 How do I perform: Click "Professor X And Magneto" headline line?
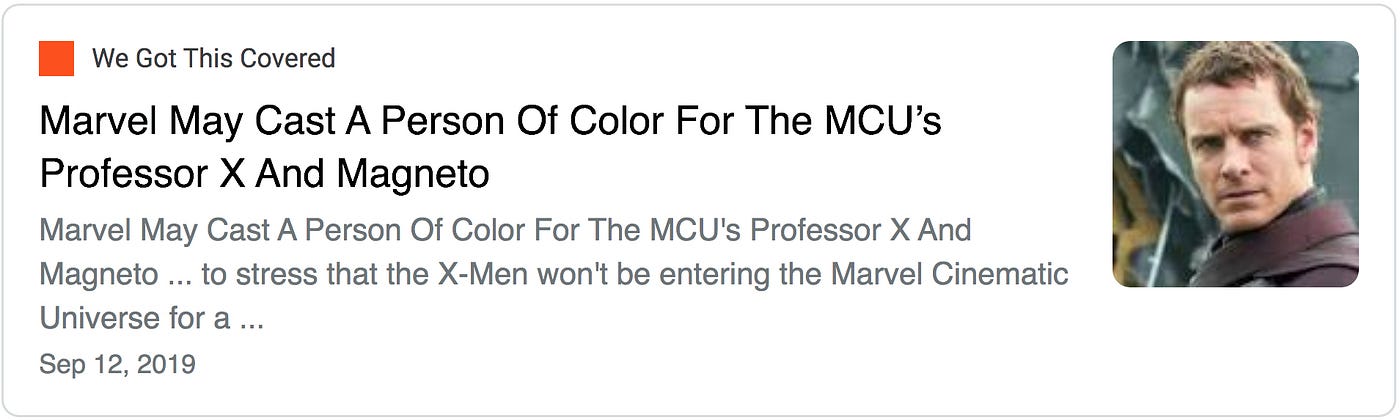pos(264,175)
